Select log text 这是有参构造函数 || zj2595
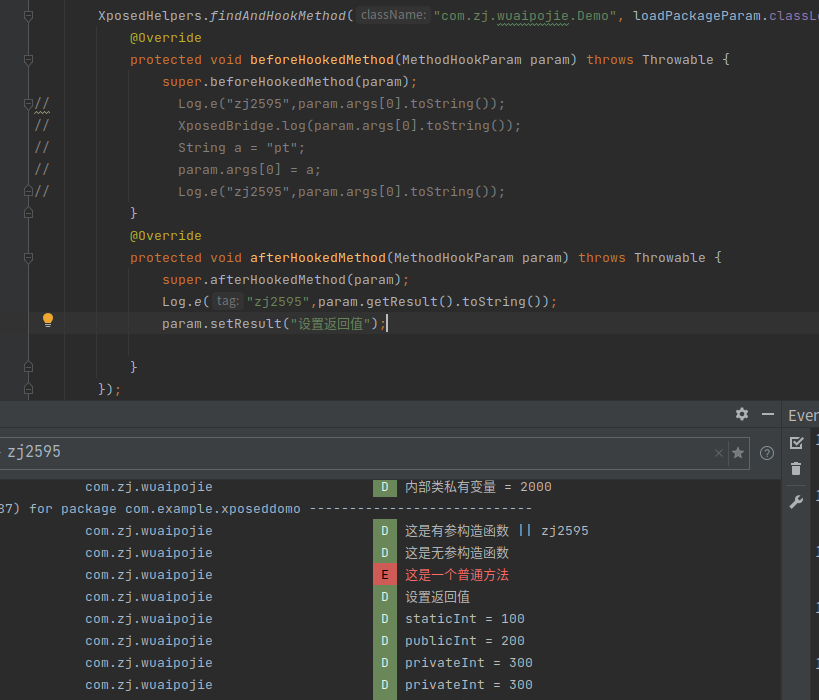Screen dimensions: 819x700 pyautogui.click(x=497, y=531)
